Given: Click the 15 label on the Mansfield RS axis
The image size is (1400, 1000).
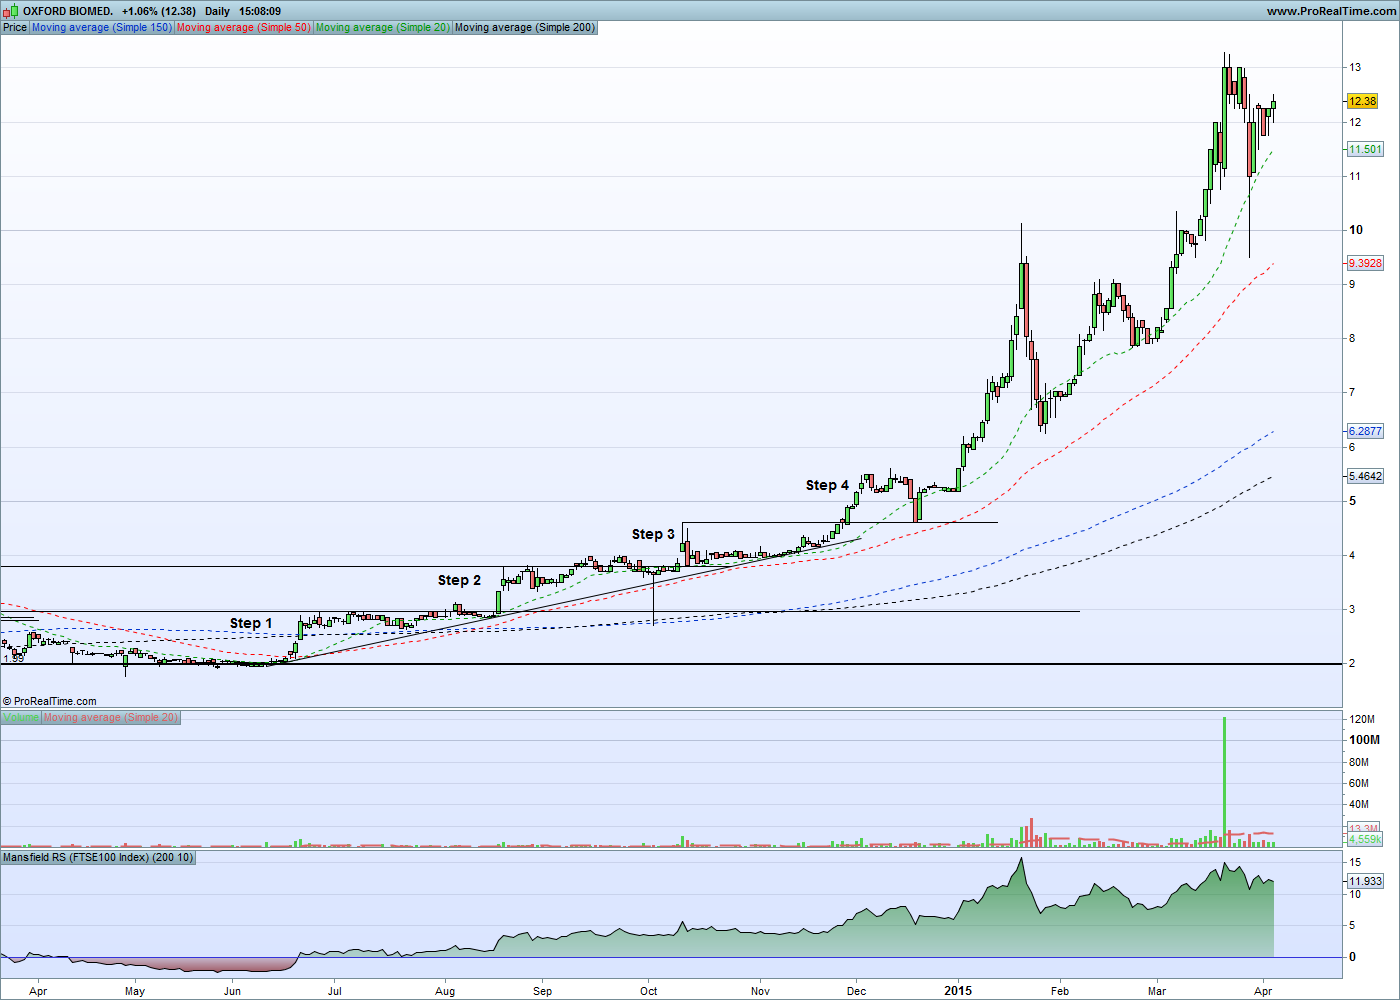Looking at the screenshot, I should tap(1355, 862).
